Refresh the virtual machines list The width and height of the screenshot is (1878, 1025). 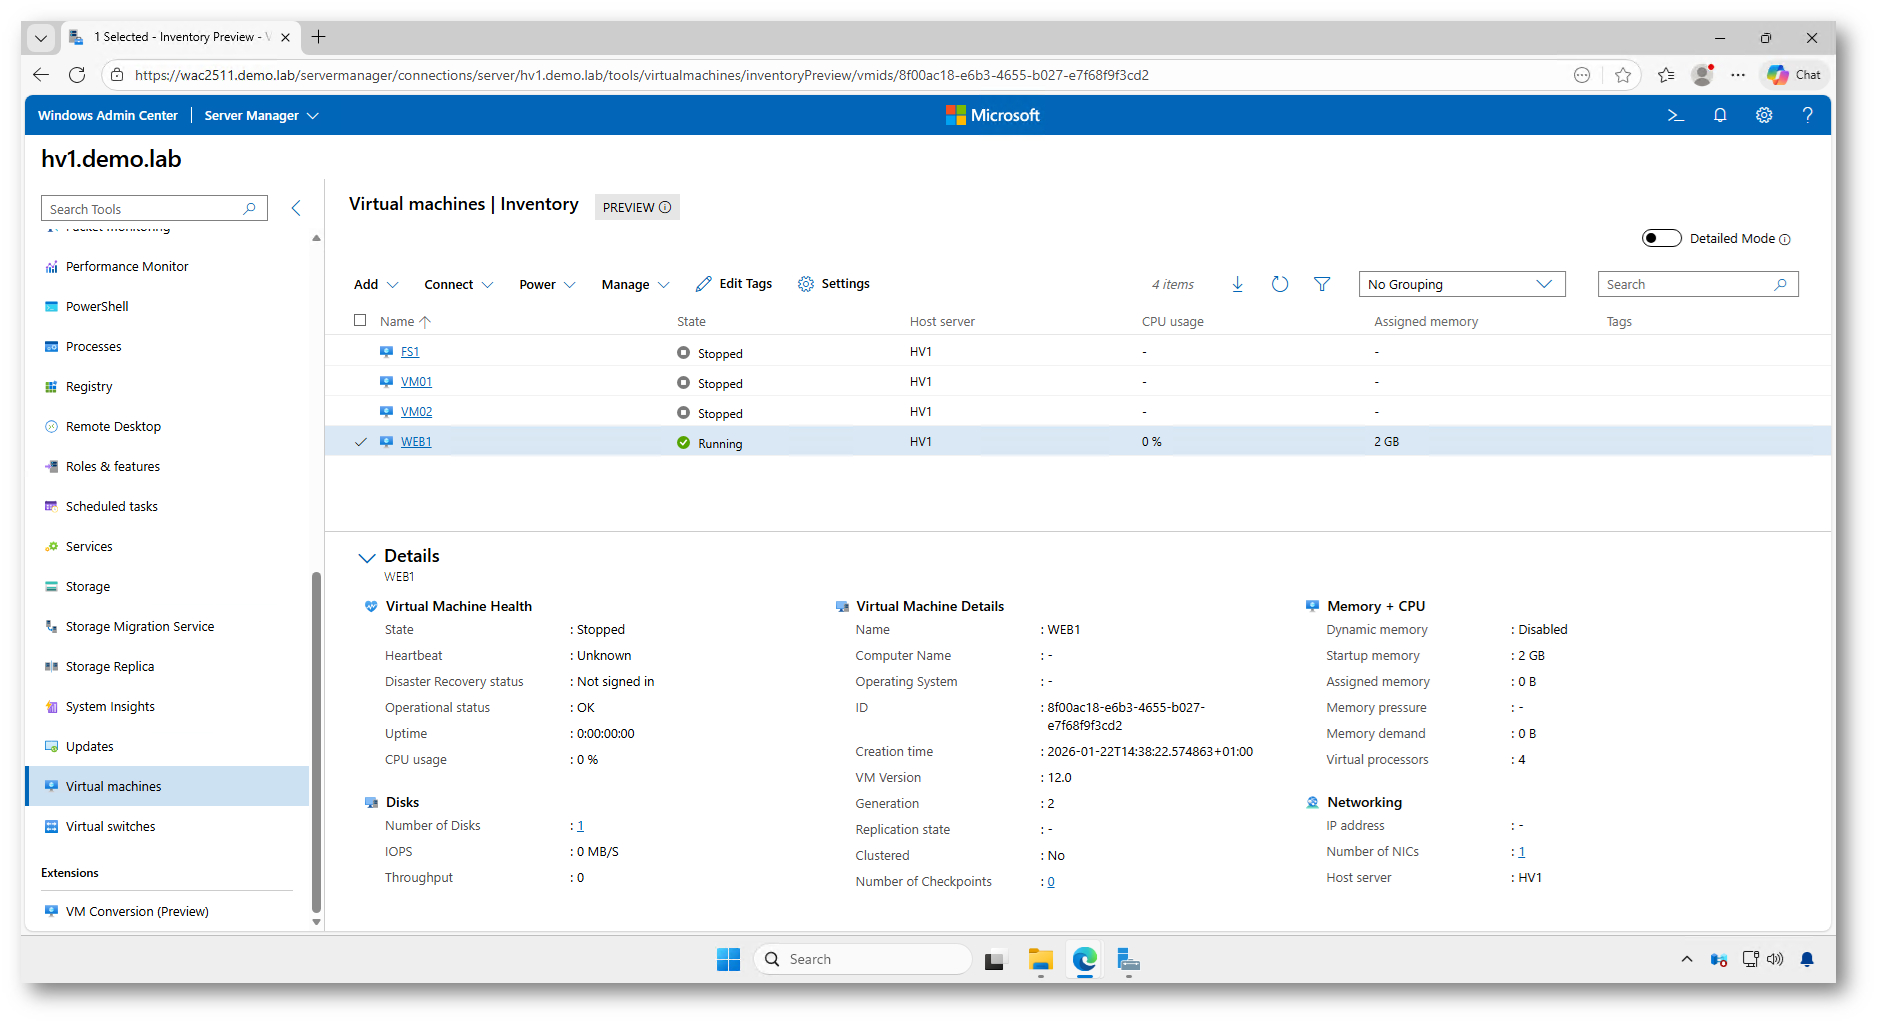[1280, 285]
